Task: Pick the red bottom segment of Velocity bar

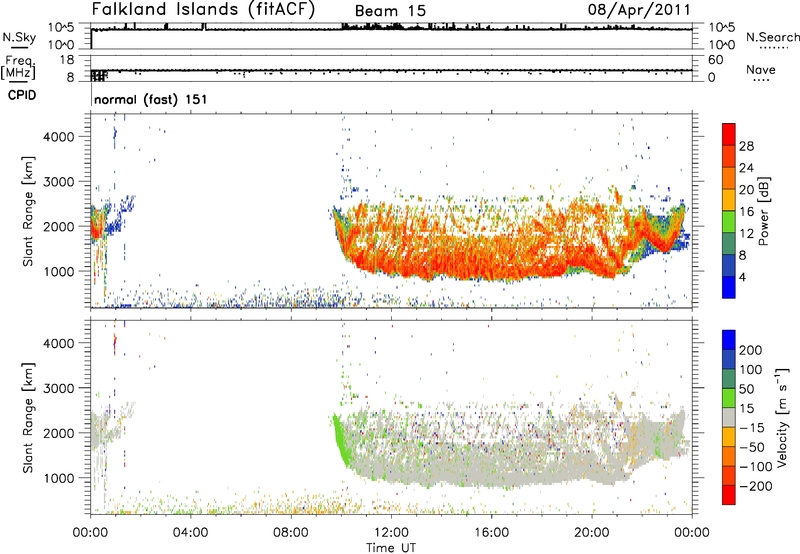Action: pyautogui.click(x=729, y=495)
